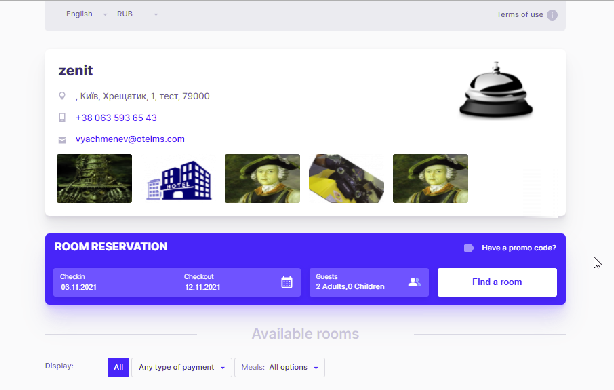This screenshot has width=614, height=390.
Task: Click the location pin icon by address
Action: (62, 96)
